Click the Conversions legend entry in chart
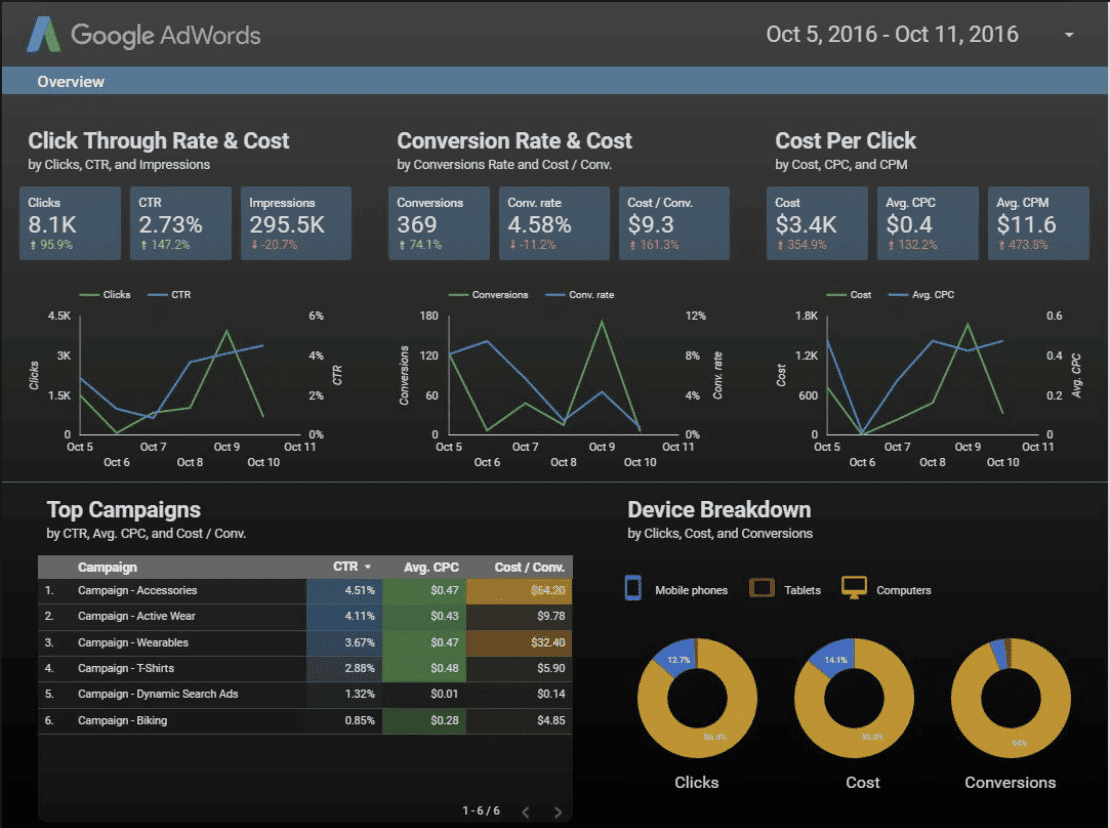This screenshot has height=828, width=1110. point(488,294)
